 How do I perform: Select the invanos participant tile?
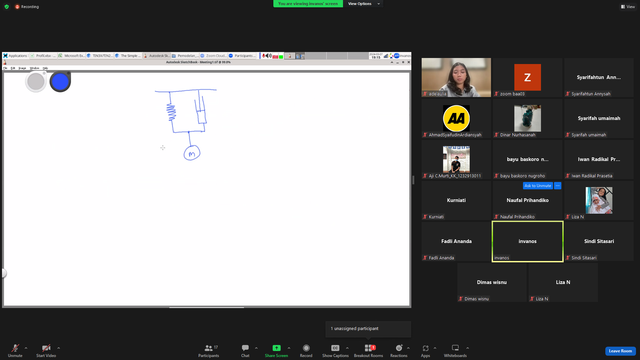tap(527, 241)
